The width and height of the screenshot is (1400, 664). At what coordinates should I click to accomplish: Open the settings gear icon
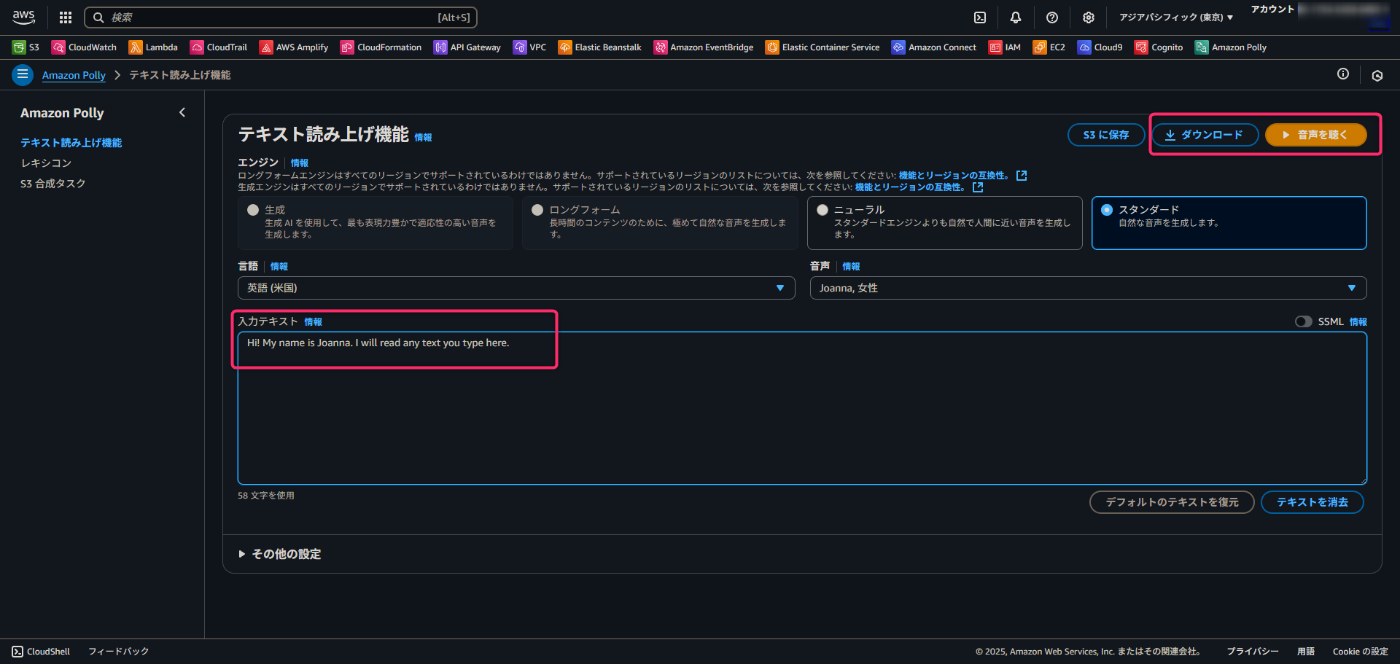coord(1088,17)
